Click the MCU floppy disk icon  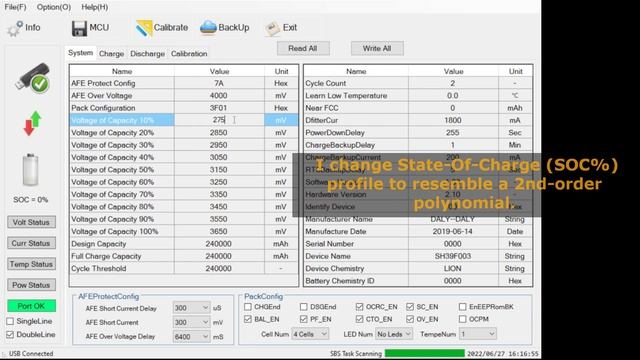coord(79,28)
